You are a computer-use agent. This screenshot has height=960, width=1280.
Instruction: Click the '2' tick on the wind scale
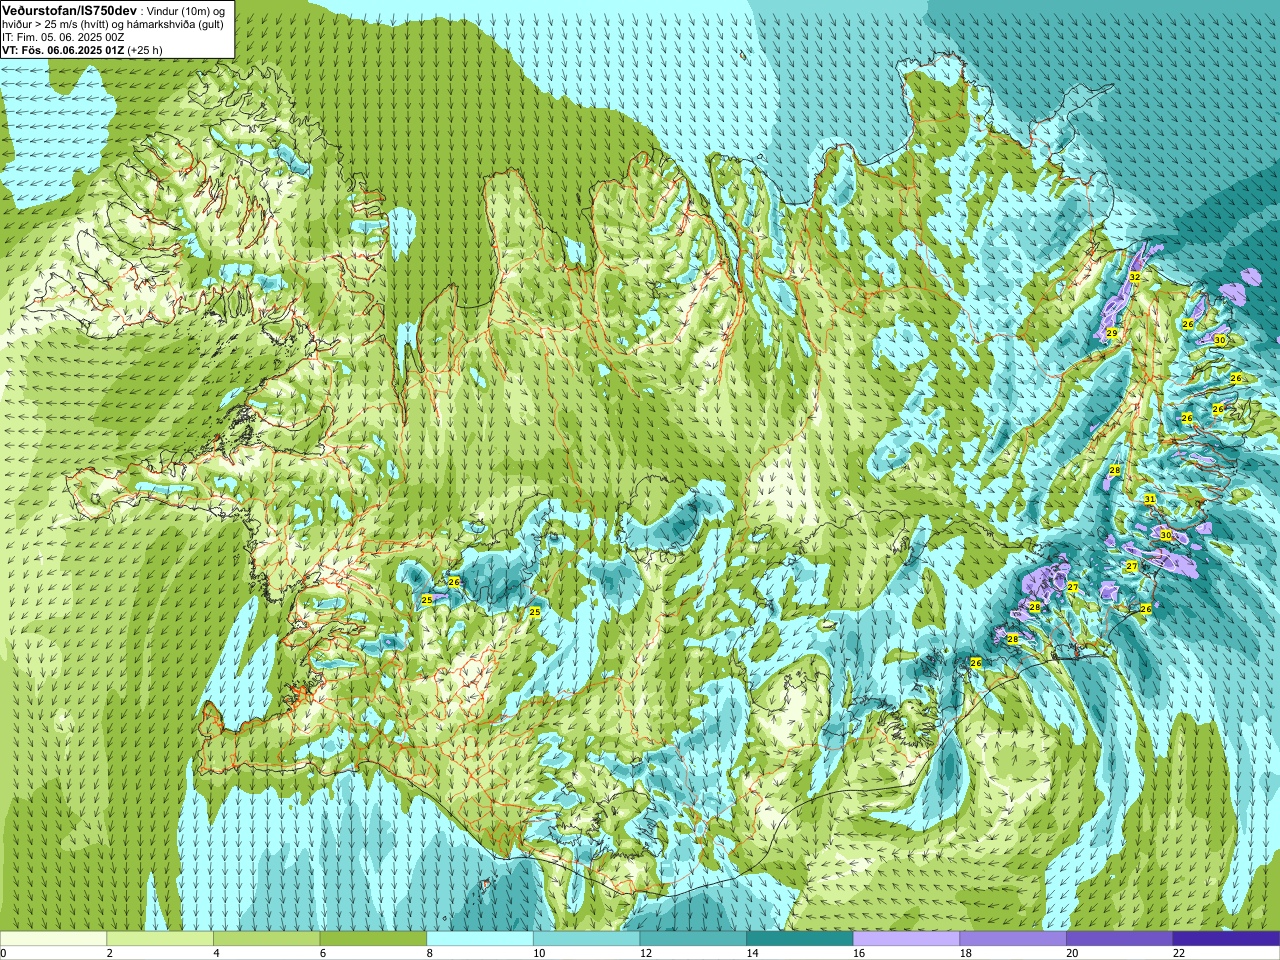coord(109,954)
